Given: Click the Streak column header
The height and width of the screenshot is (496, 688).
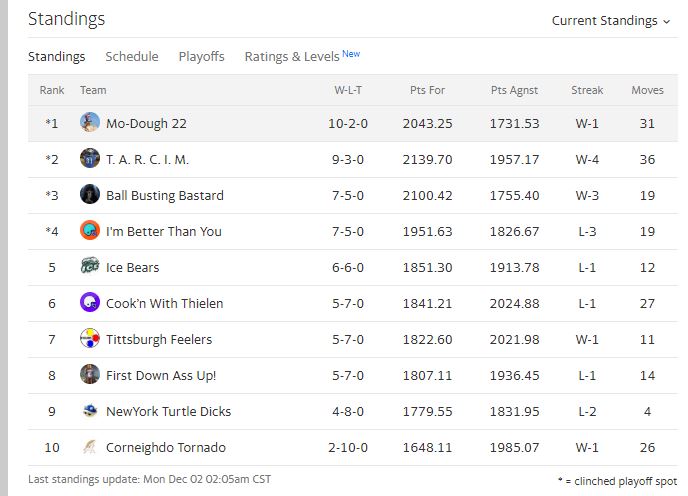Looking at the screenshot, I should point(587,90).
